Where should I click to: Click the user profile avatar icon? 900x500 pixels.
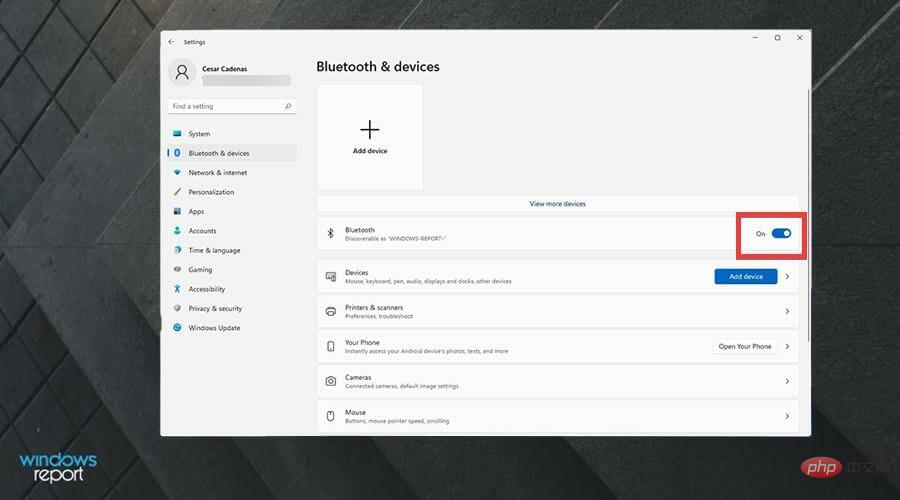[182, 72]
